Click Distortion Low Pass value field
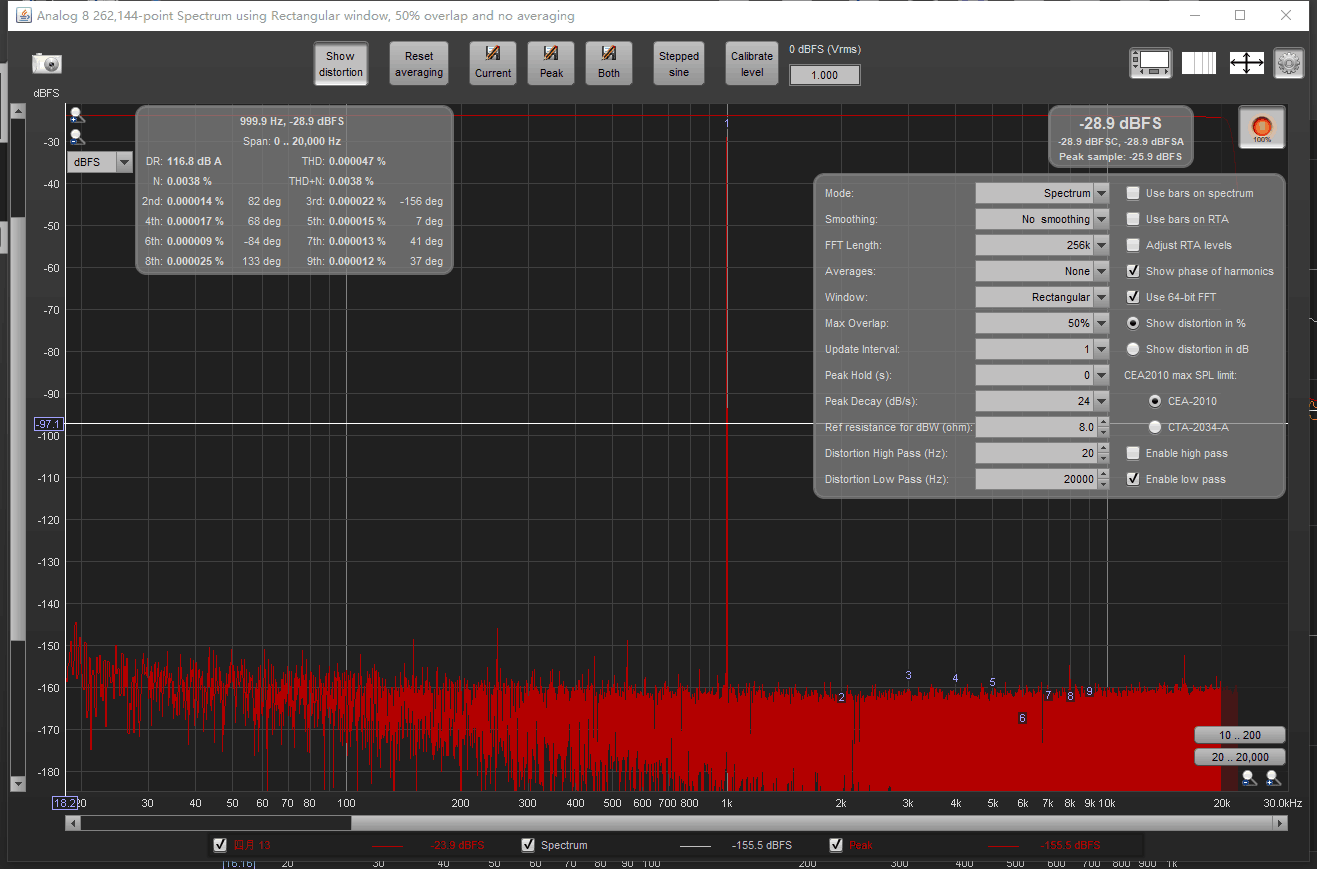Screen dimensions: 1317x869 coord(1036,479)
